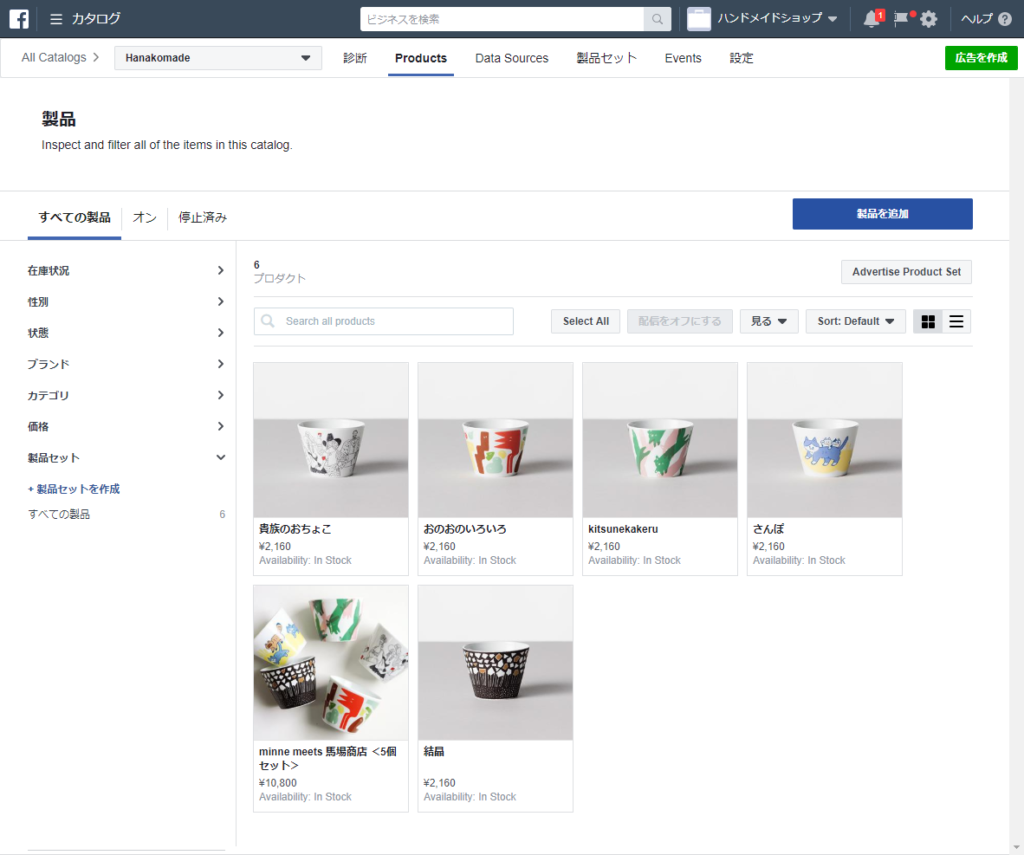
Task: Open the Events tab
Action: pos(683,58)
